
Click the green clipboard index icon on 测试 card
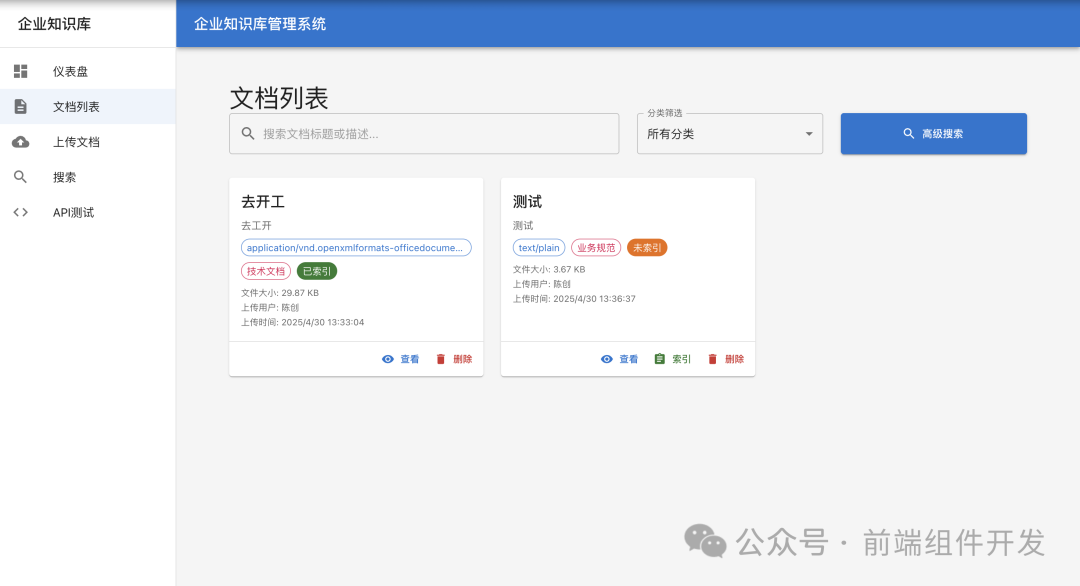[660, 359]
